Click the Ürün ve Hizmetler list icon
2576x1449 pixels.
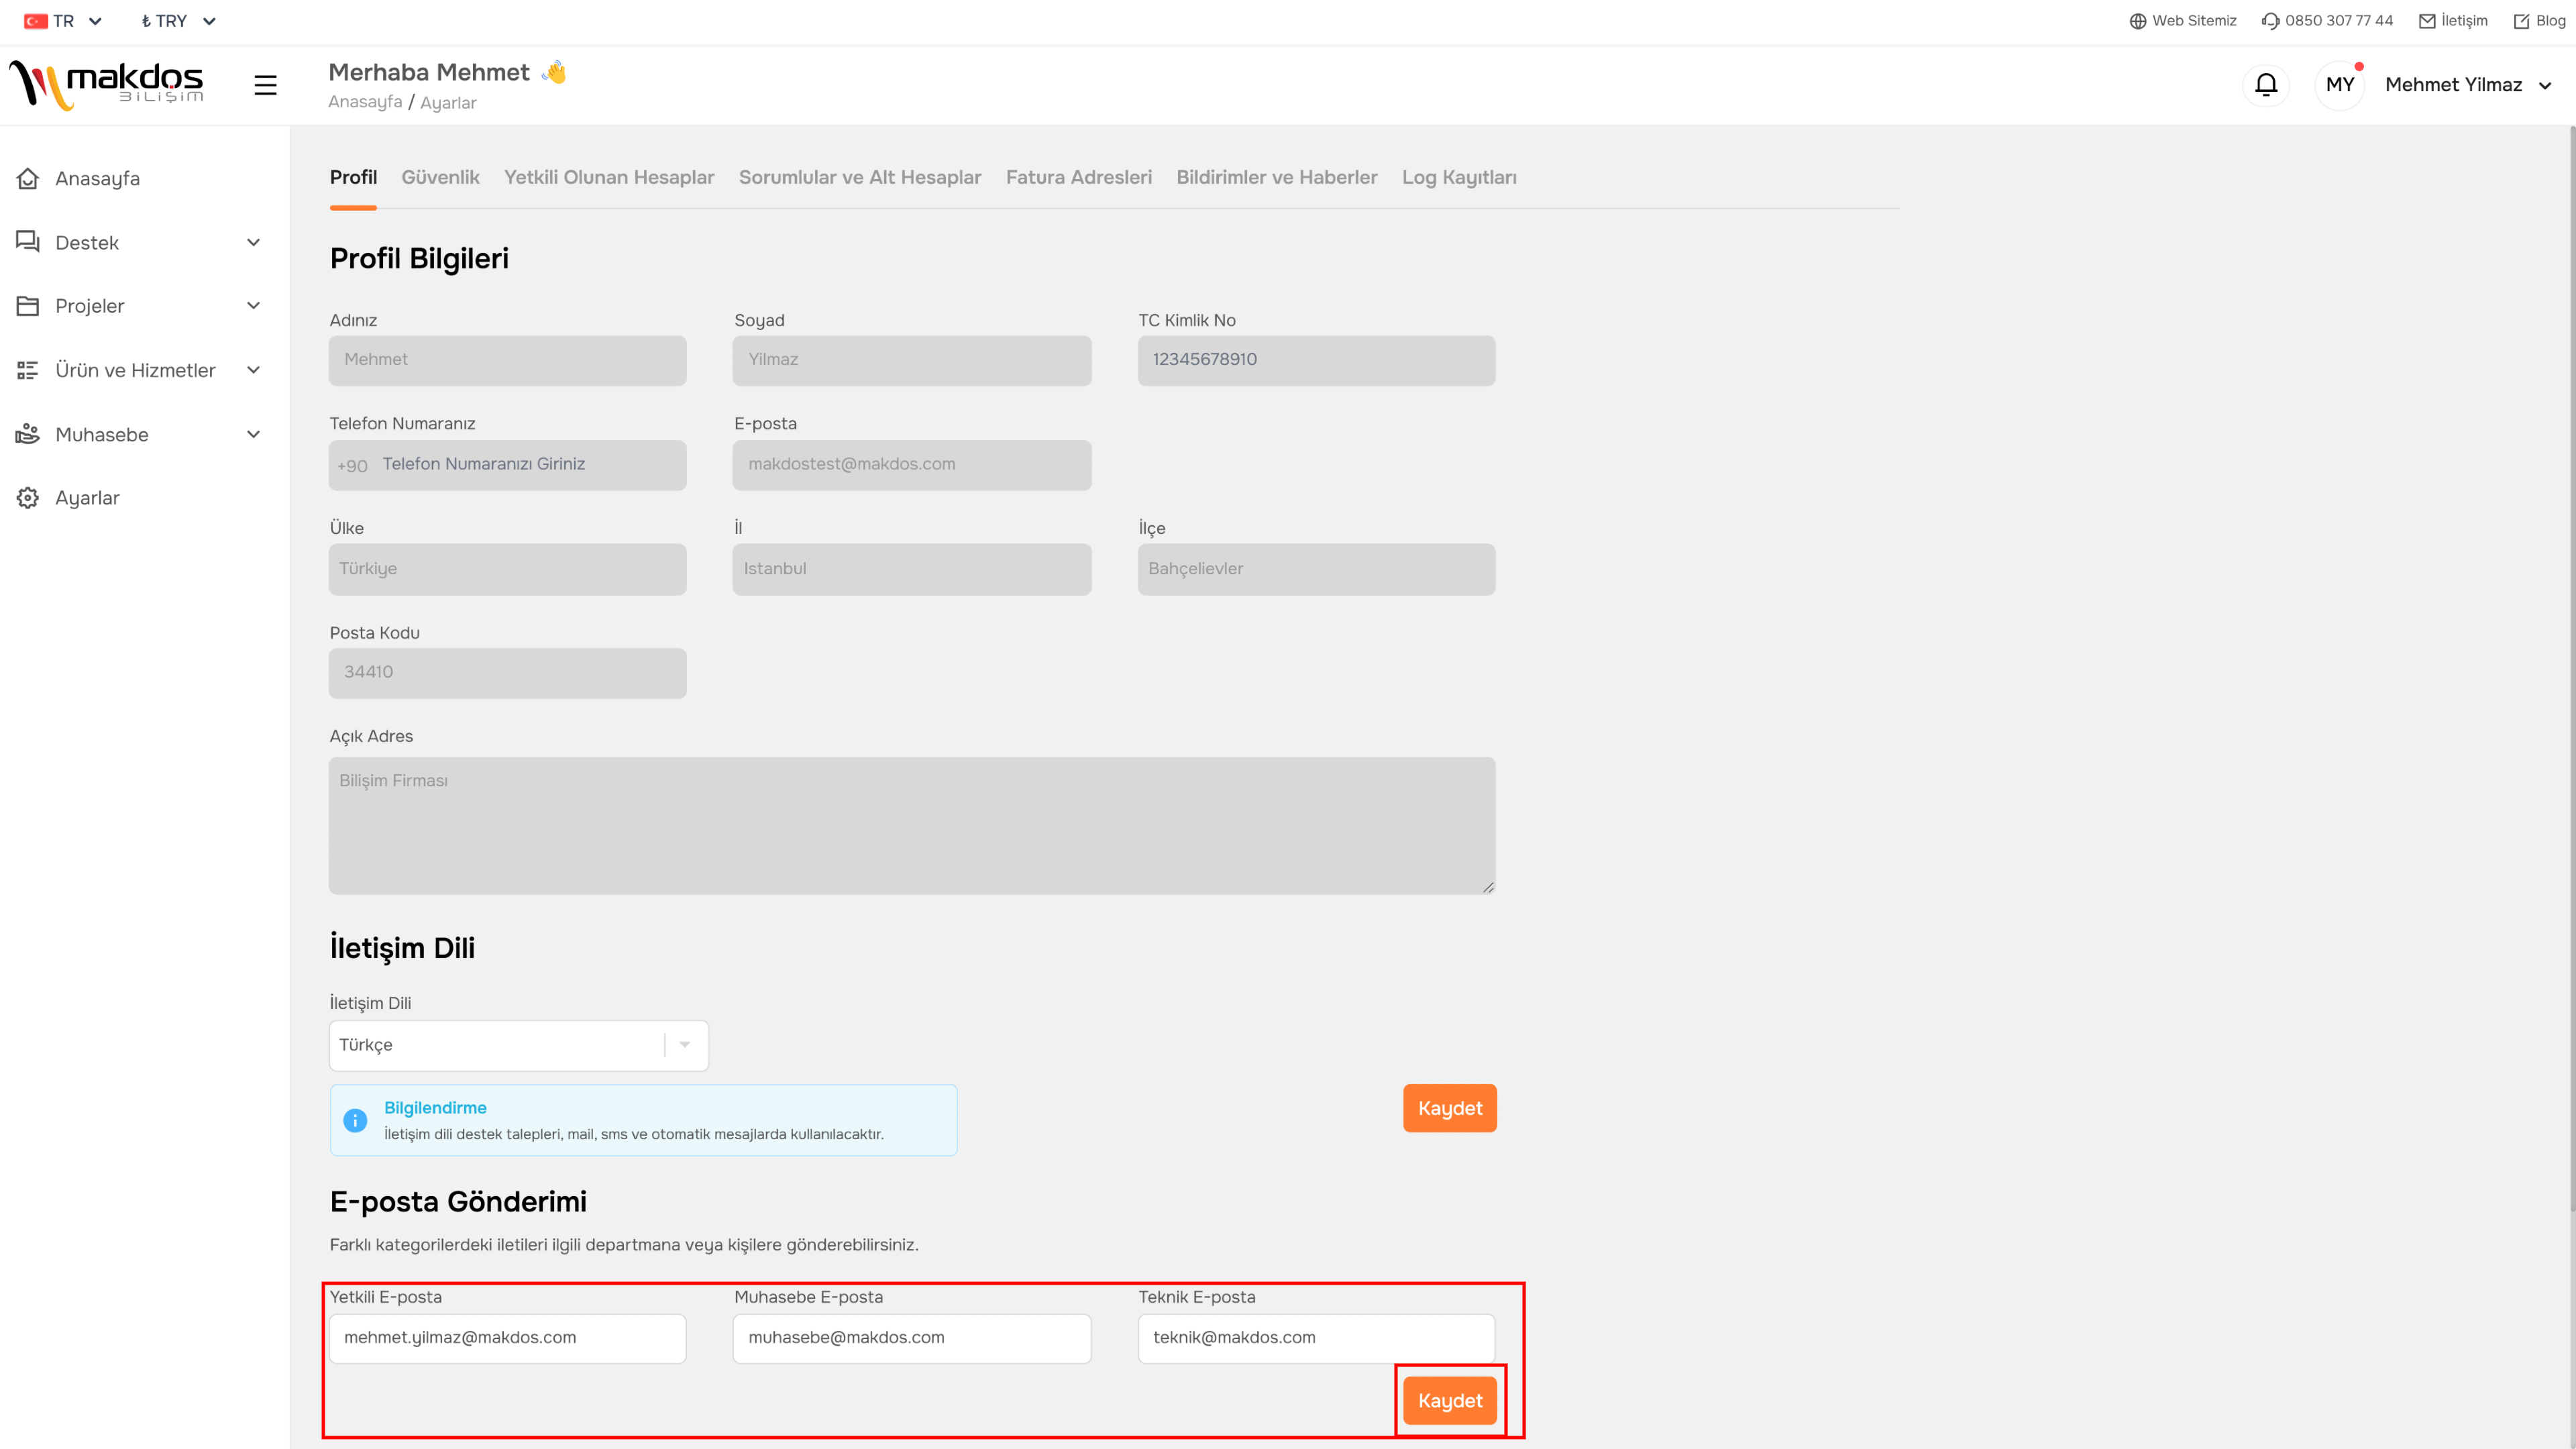28,370
